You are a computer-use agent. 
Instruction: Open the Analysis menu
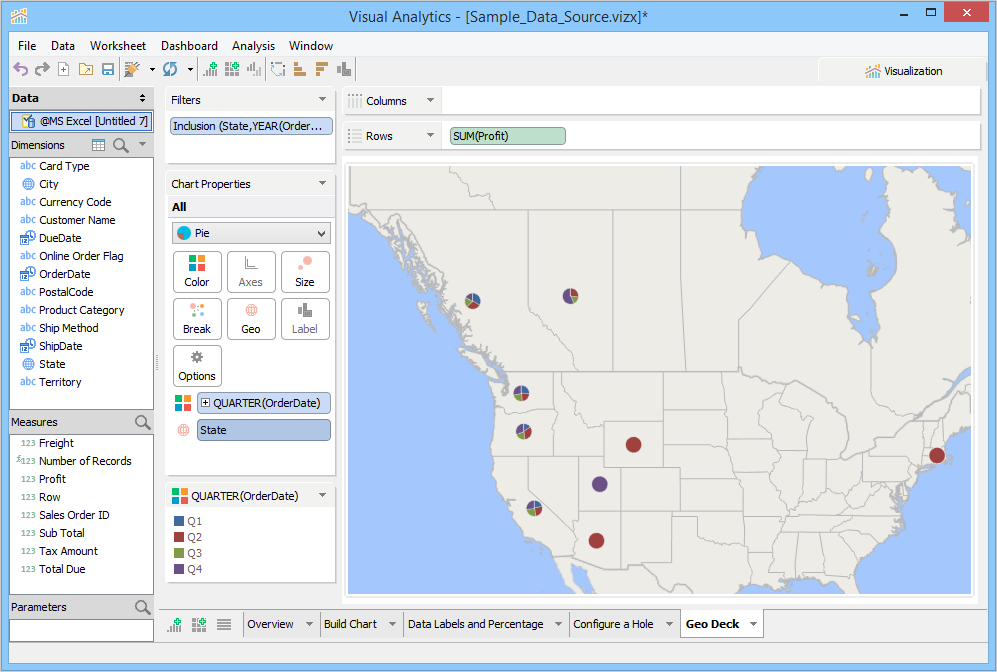click(253, 46)
